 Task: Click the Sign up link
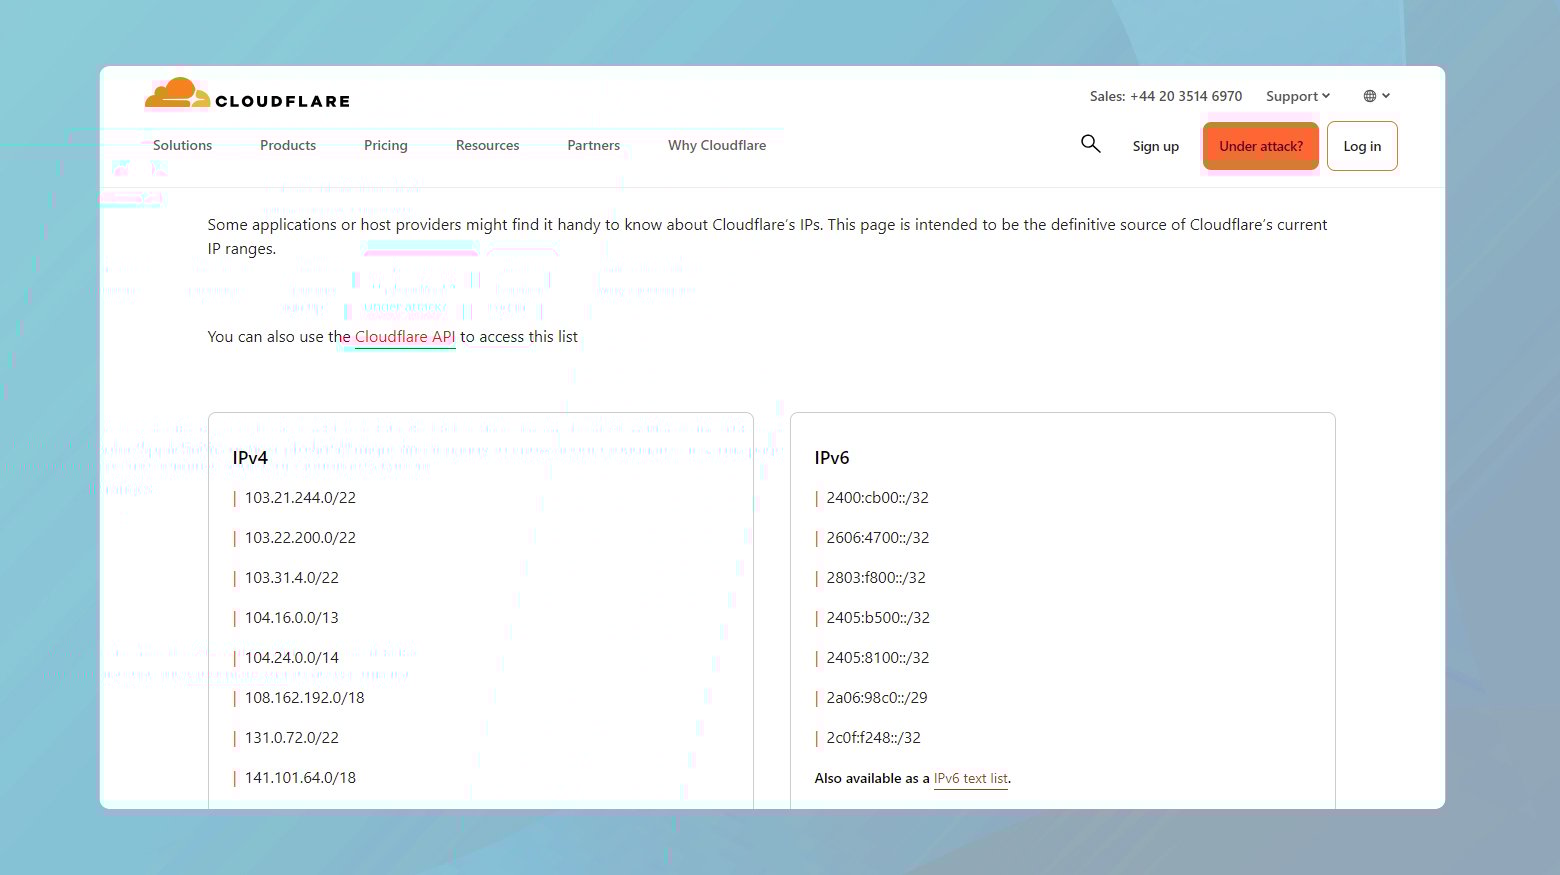[1155, 146]
